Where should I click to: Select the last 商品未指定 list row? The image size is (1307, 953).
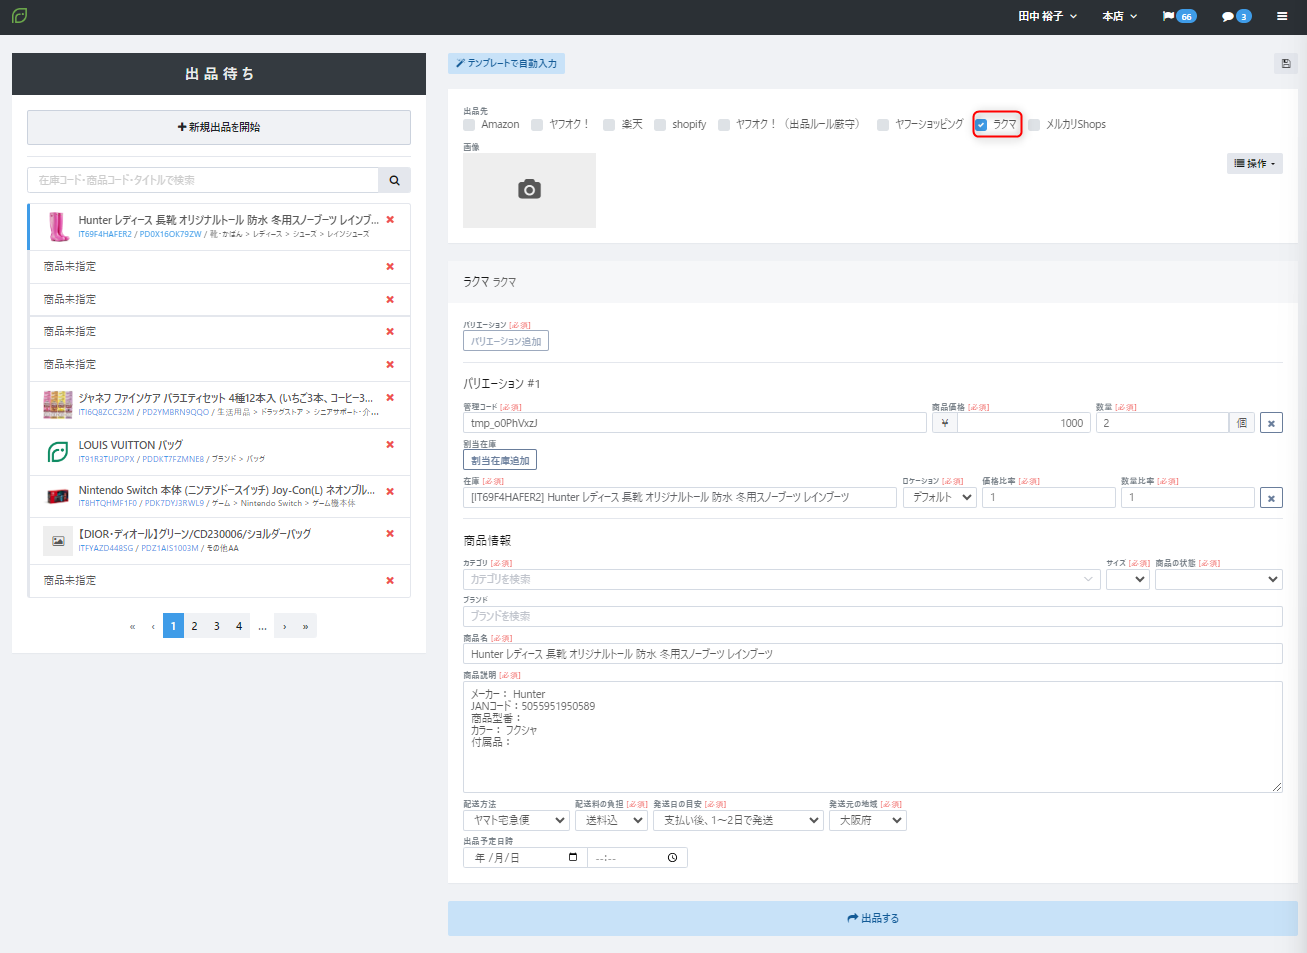(x=219, y=581)
